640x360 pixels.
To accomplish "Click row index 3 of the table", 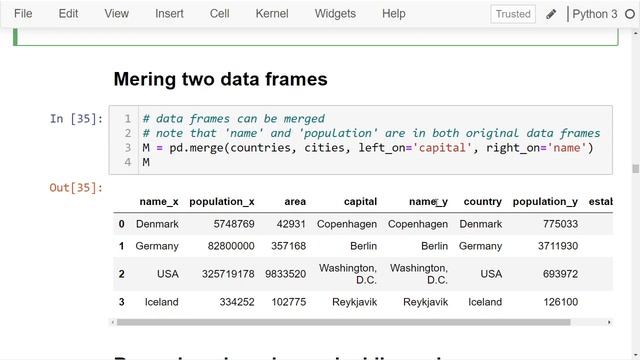I will (122, 302).
